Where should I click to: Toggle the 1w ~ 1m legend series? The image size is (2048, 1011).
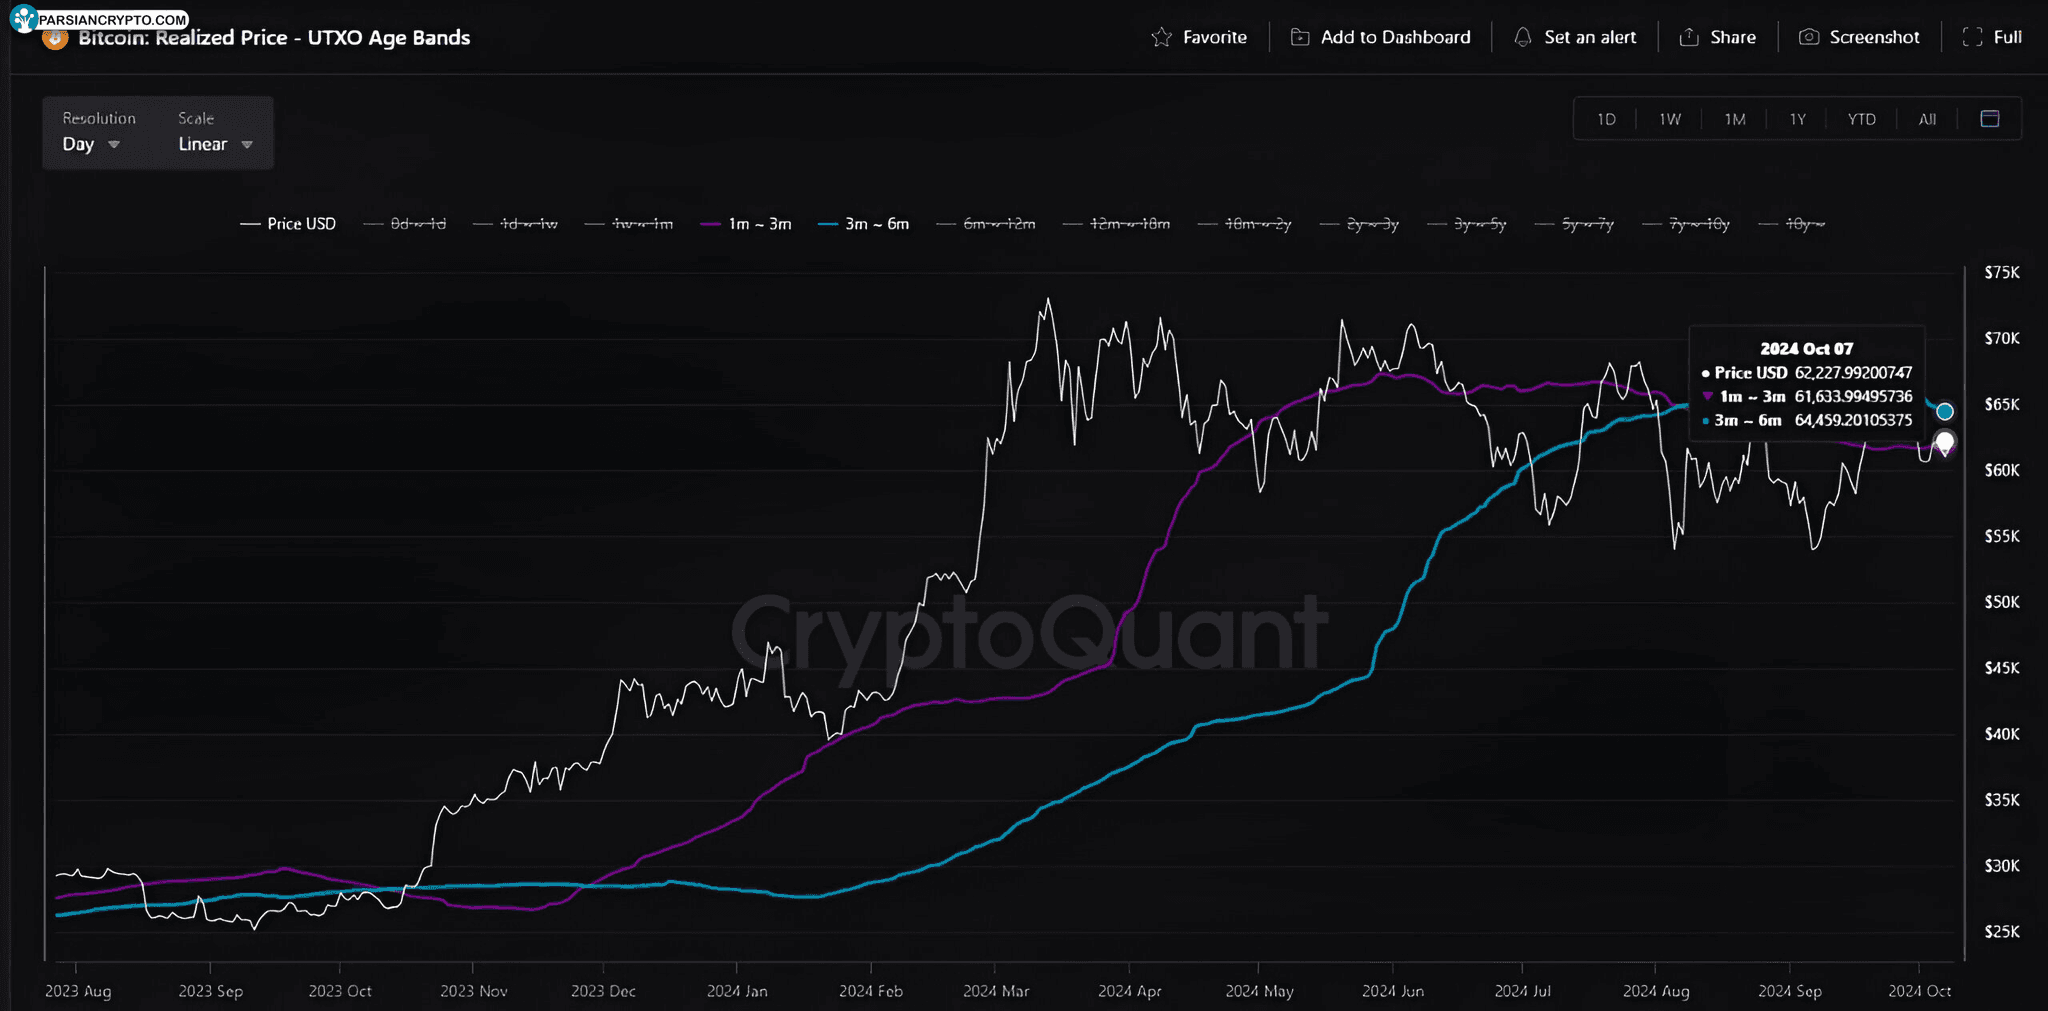point(629,224)
